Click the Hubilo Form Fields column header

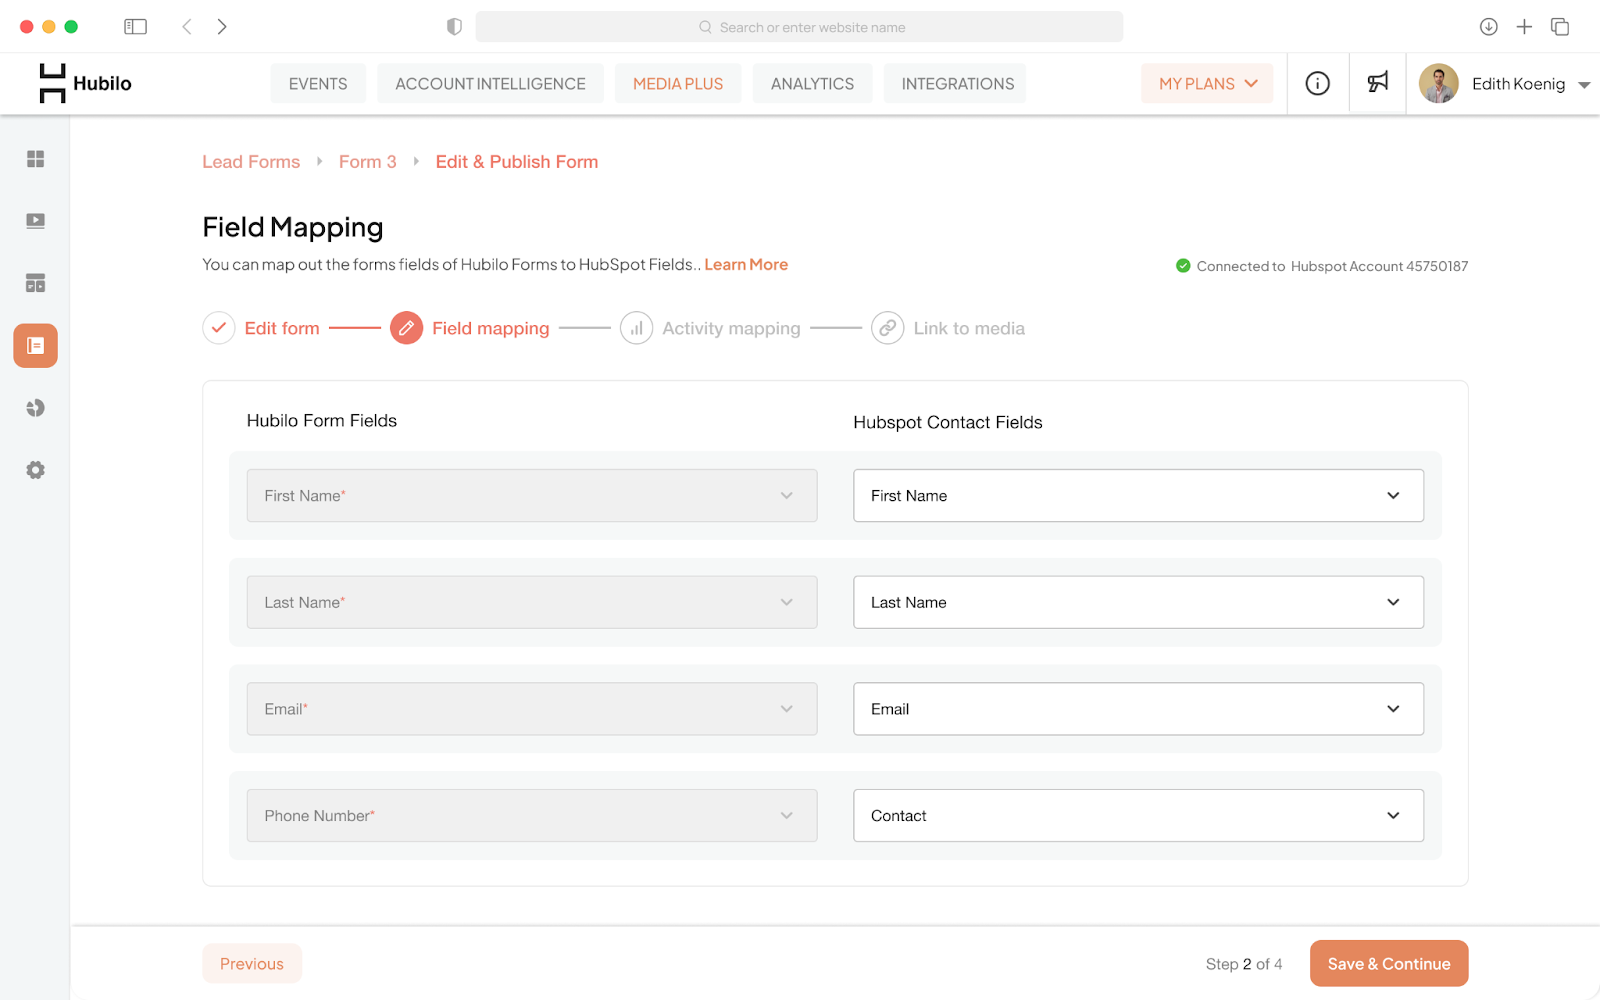click(x=322, y=421)
